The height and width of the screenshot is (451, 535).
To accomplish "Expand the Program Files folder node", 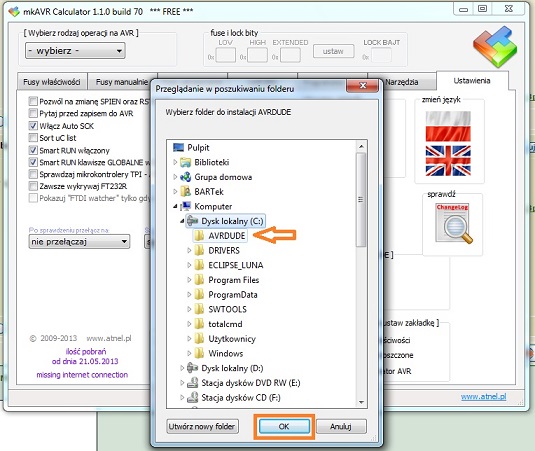I will click(189, 280).
